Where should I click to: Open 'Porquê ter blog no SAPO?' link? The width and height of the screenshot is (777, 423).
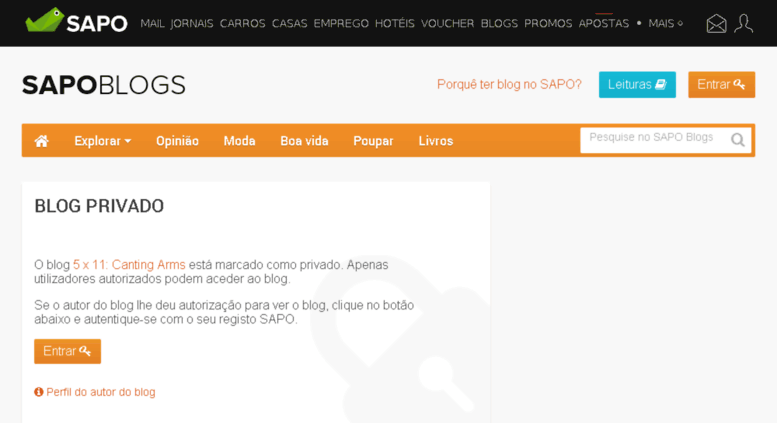pyautogui.click(x=509, y=85)
